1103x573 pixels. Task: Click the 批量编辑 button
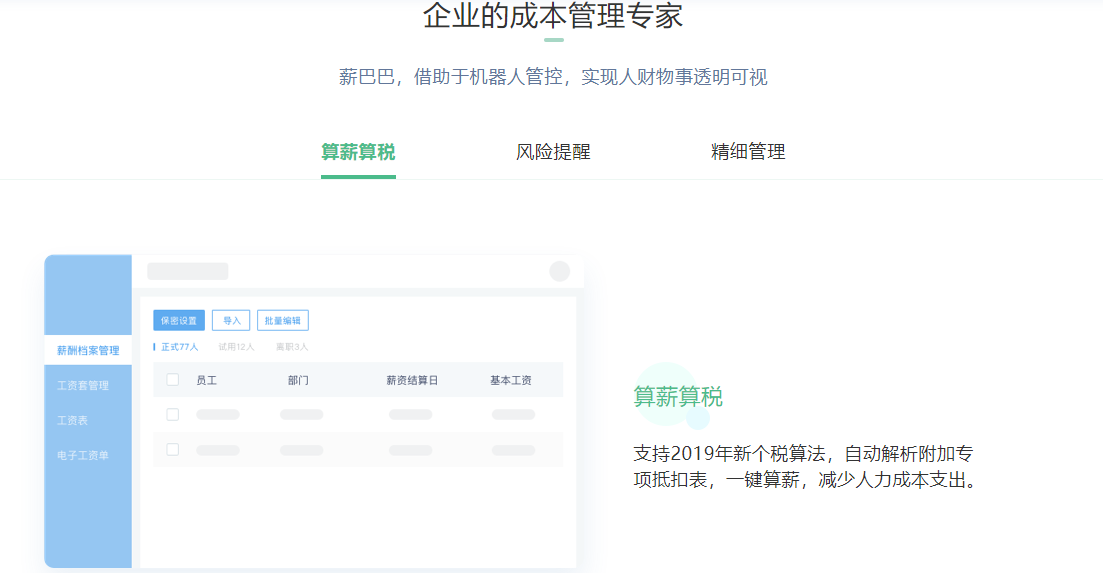click(283, 321)
